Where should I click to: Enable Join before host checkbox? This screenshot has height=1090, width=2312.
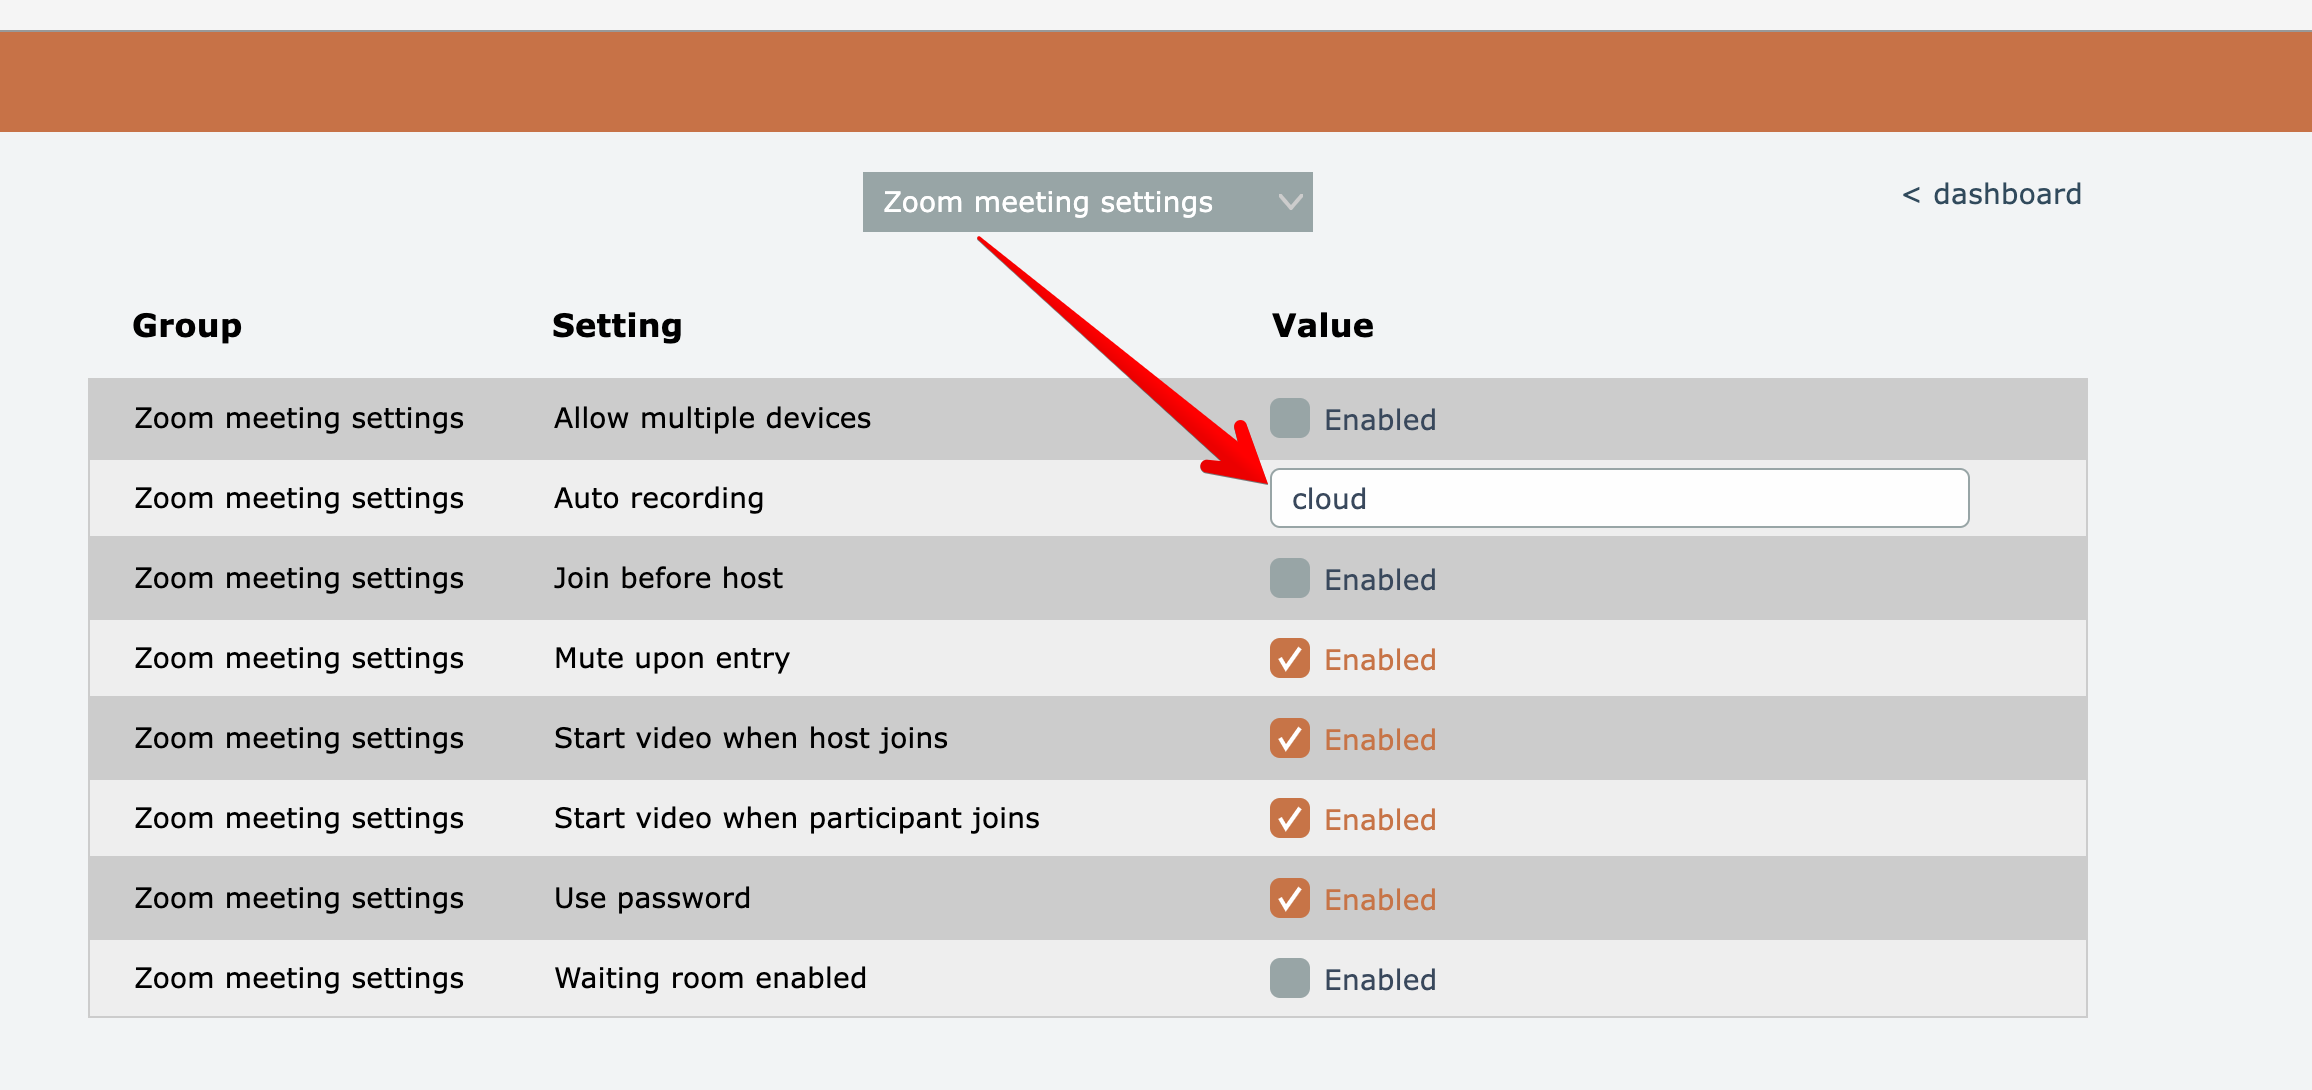tap(1289, 578)
